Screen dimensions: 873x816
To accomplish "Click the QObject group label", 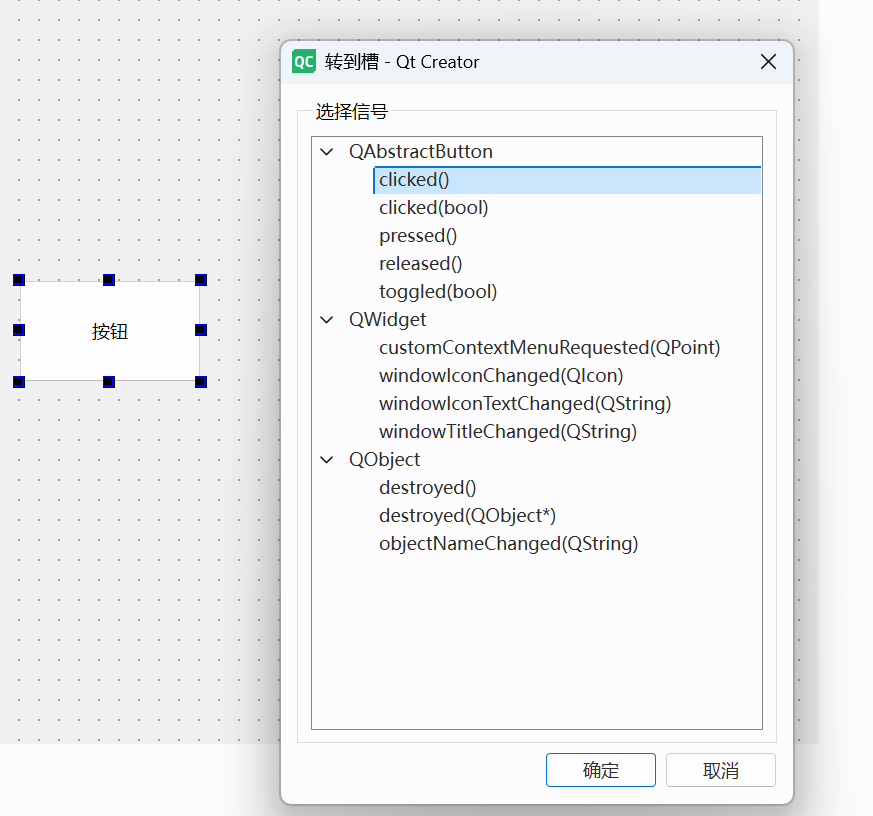I will (384, 460).
